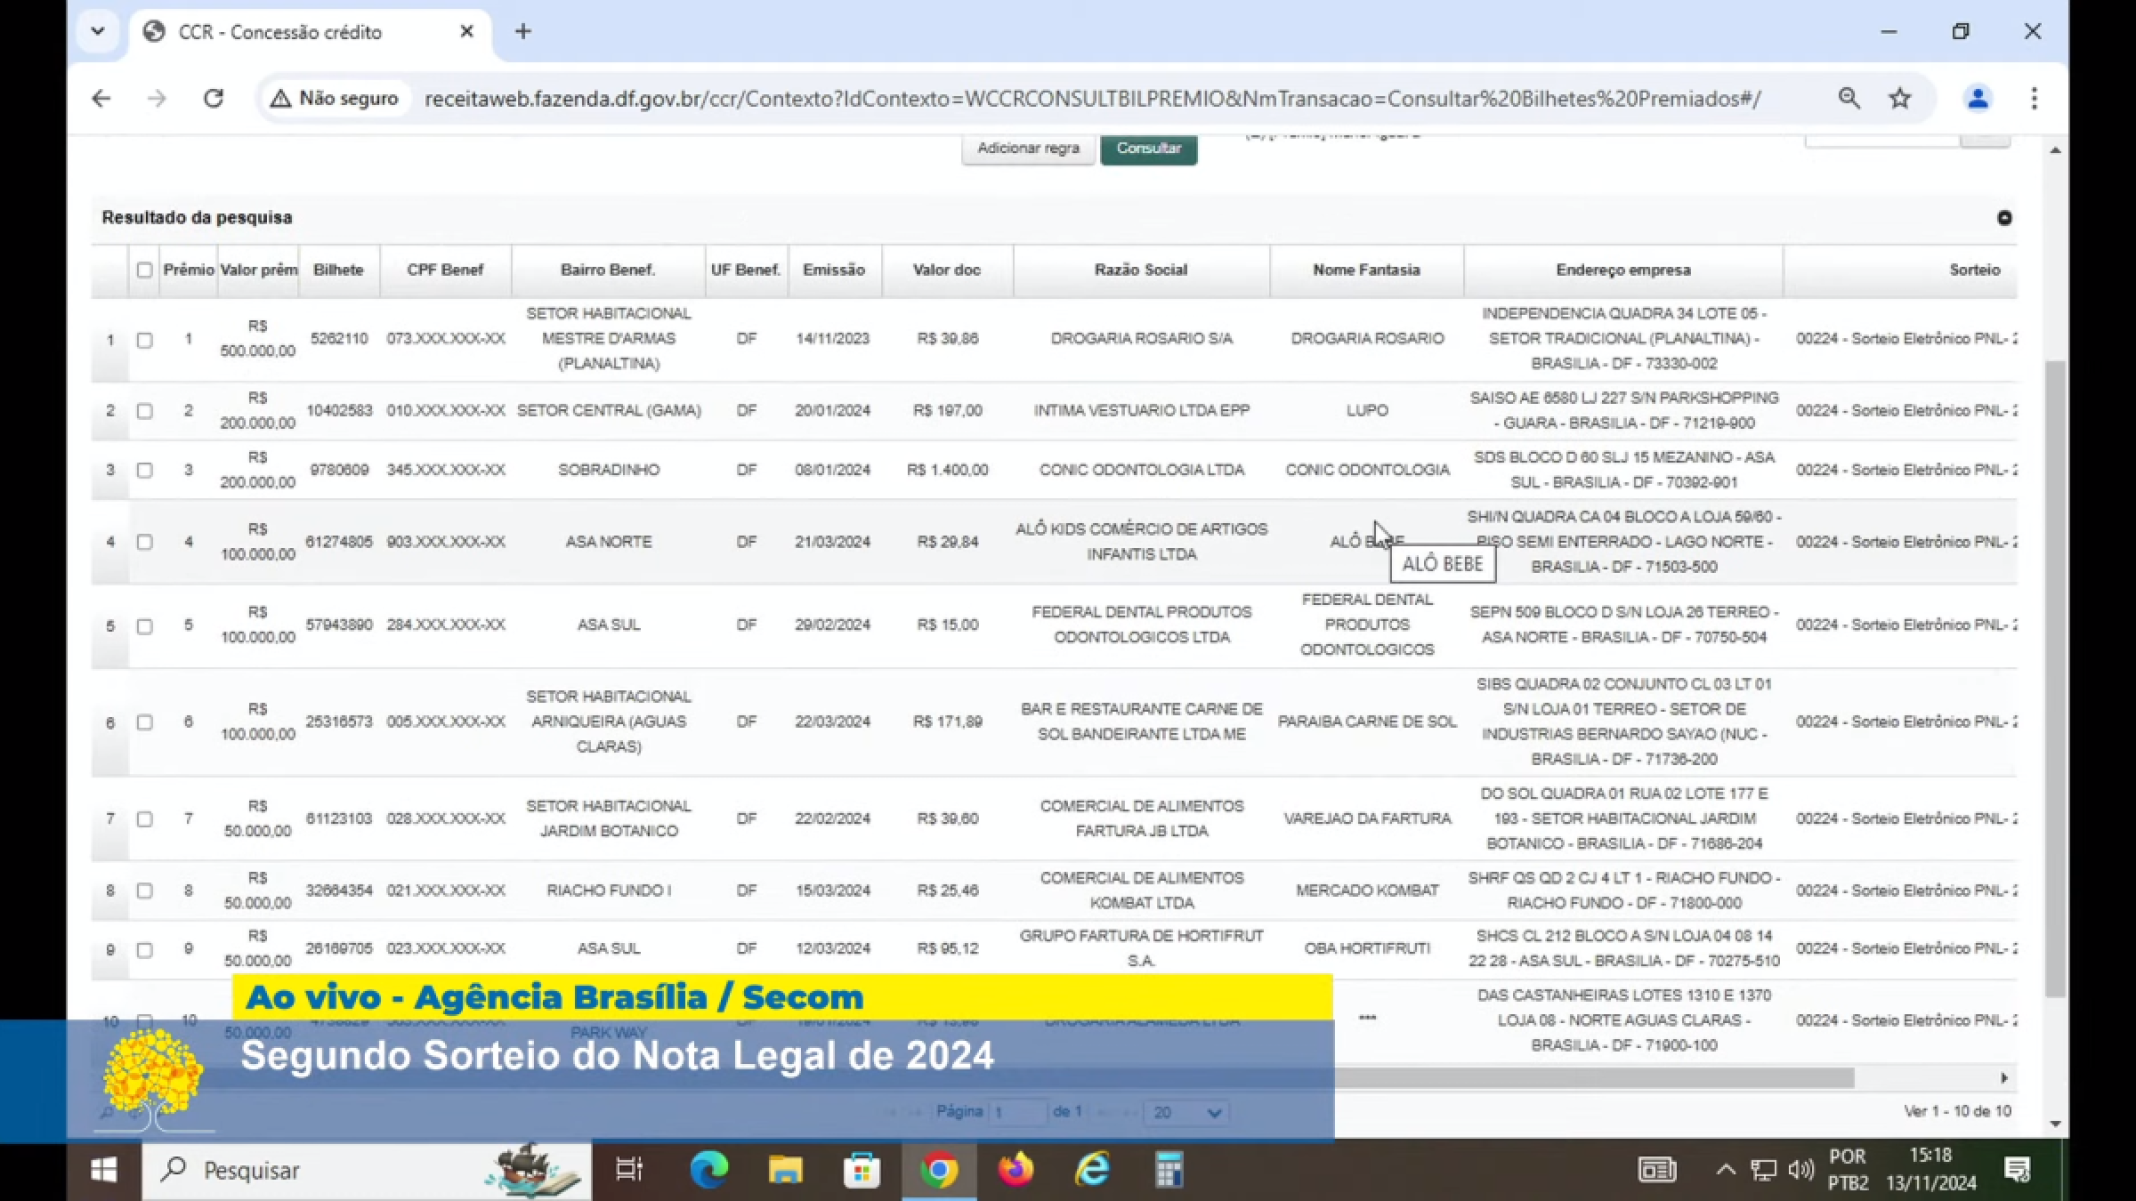Check the row with bilhete 10402583
Viewport: 2136px width, 1201px height.
[x=145, y=411]
